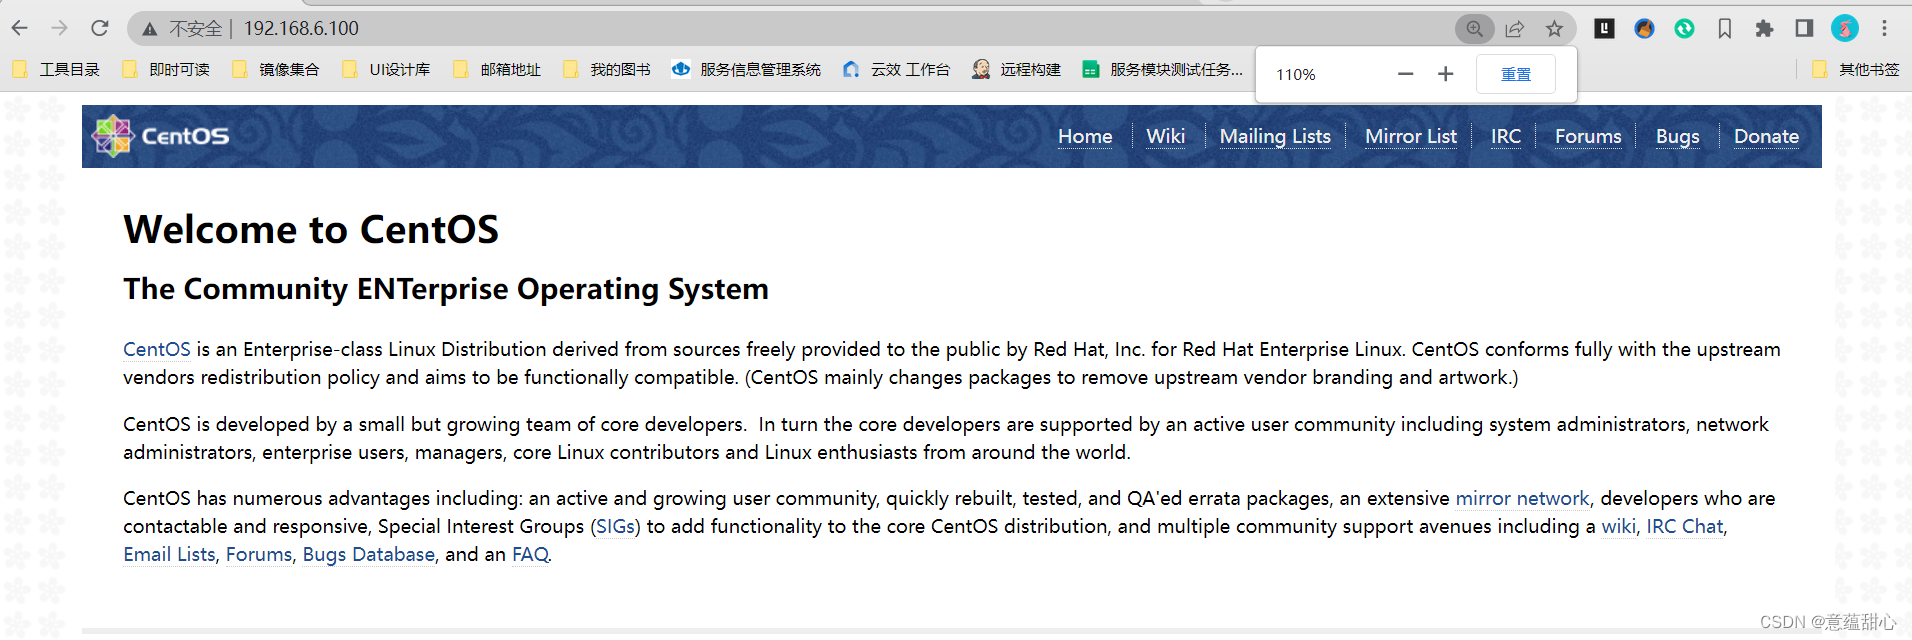The width and height of the screenshot is (1912, 640).
Task: Open the 工具目录 bookmark folder
Action: (57, 69)
